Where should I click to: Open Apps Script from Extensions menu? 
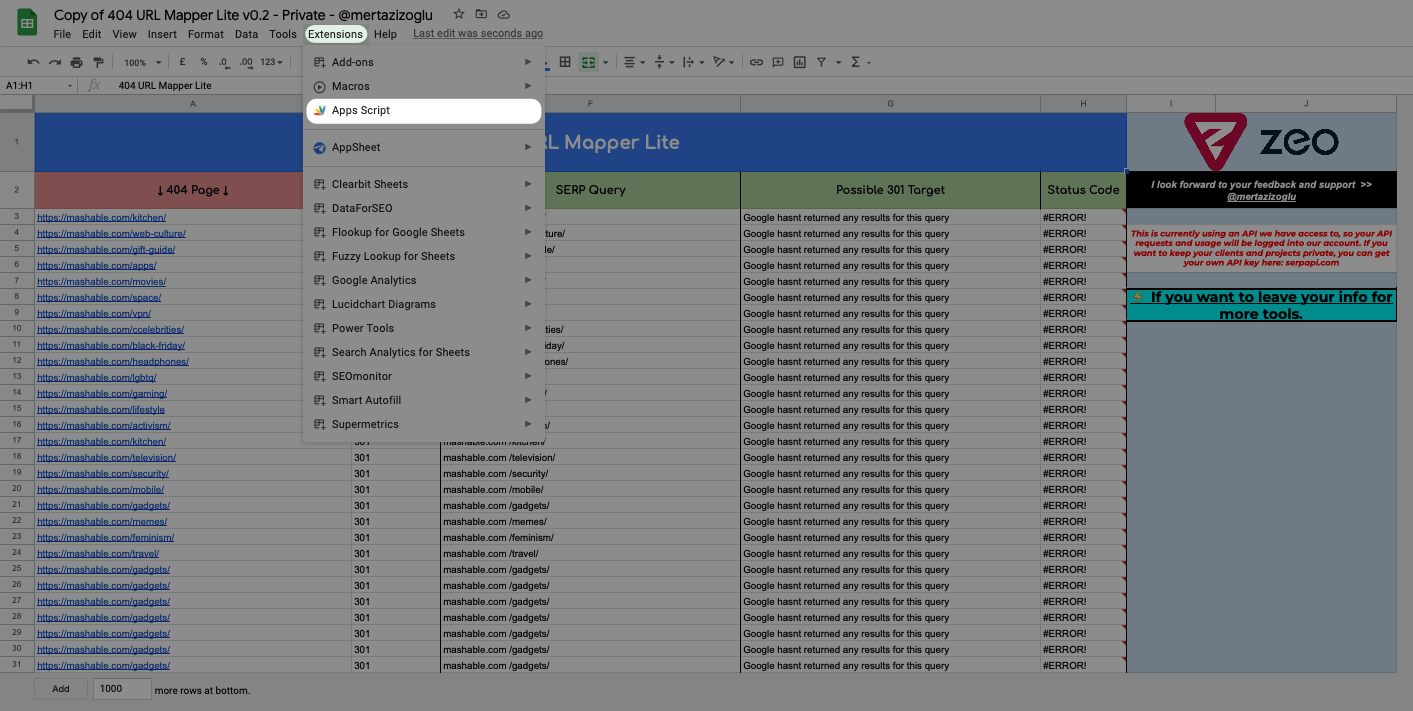[424, 110]
